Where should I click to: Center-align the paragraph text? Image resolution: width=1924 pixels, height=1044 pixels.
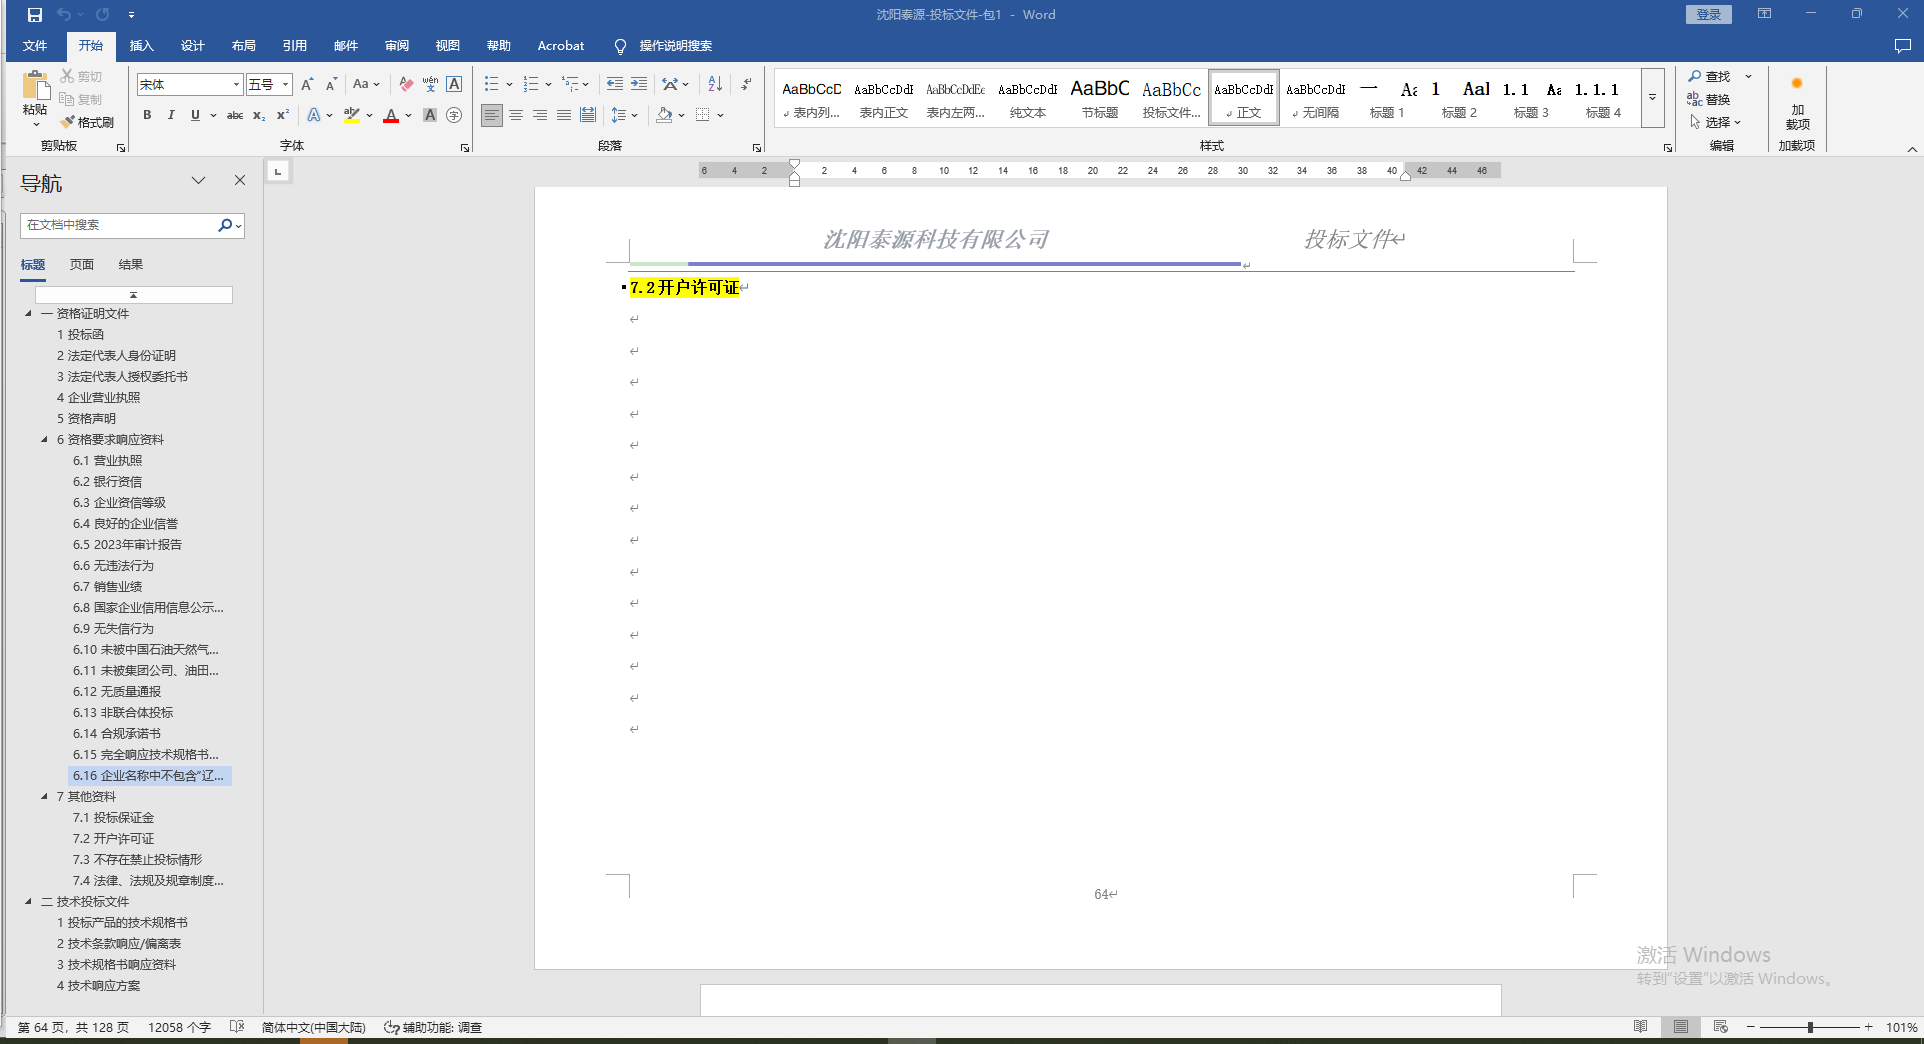pyautogui.click(x=516, y=115)
